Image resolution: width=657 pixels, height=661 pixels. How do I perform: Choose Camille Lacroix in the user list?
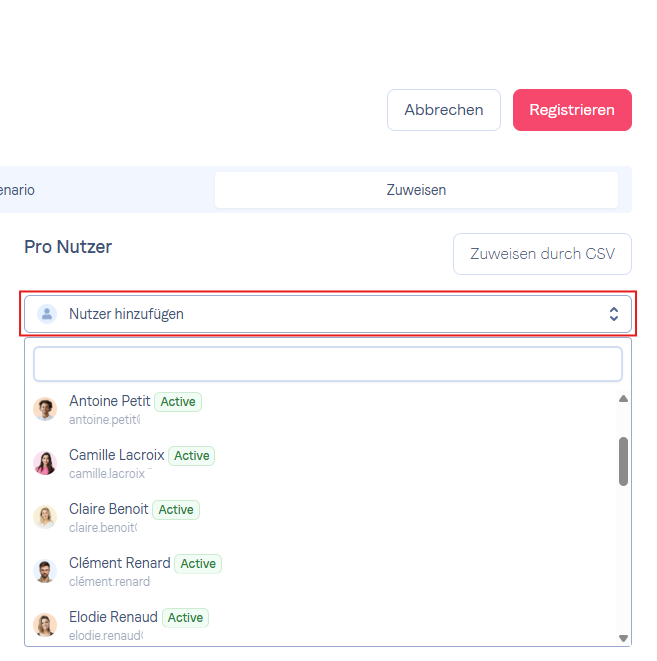pos(320,463)
